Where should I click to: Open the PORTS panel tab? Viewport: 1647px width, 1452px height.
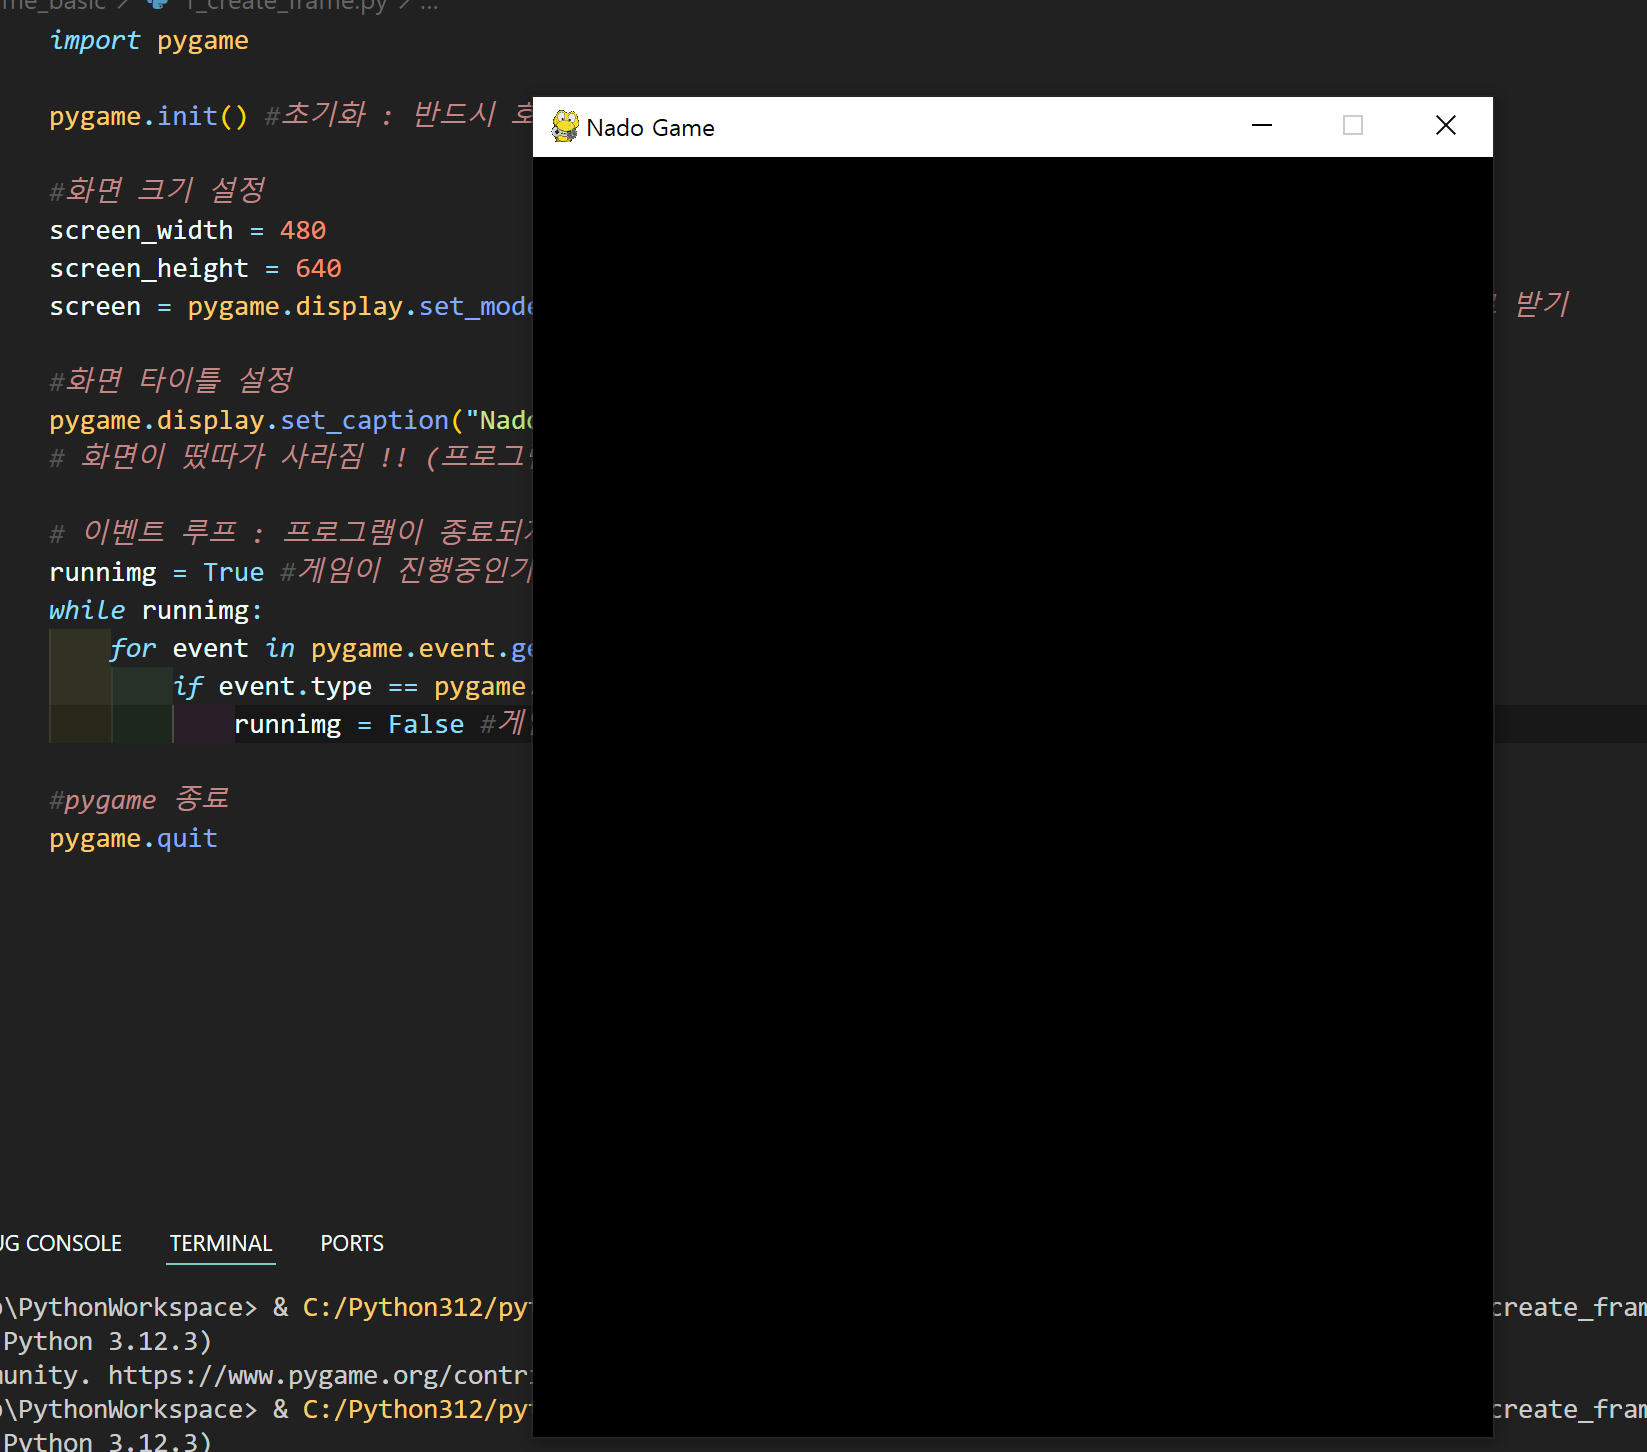pos(352,1243)
